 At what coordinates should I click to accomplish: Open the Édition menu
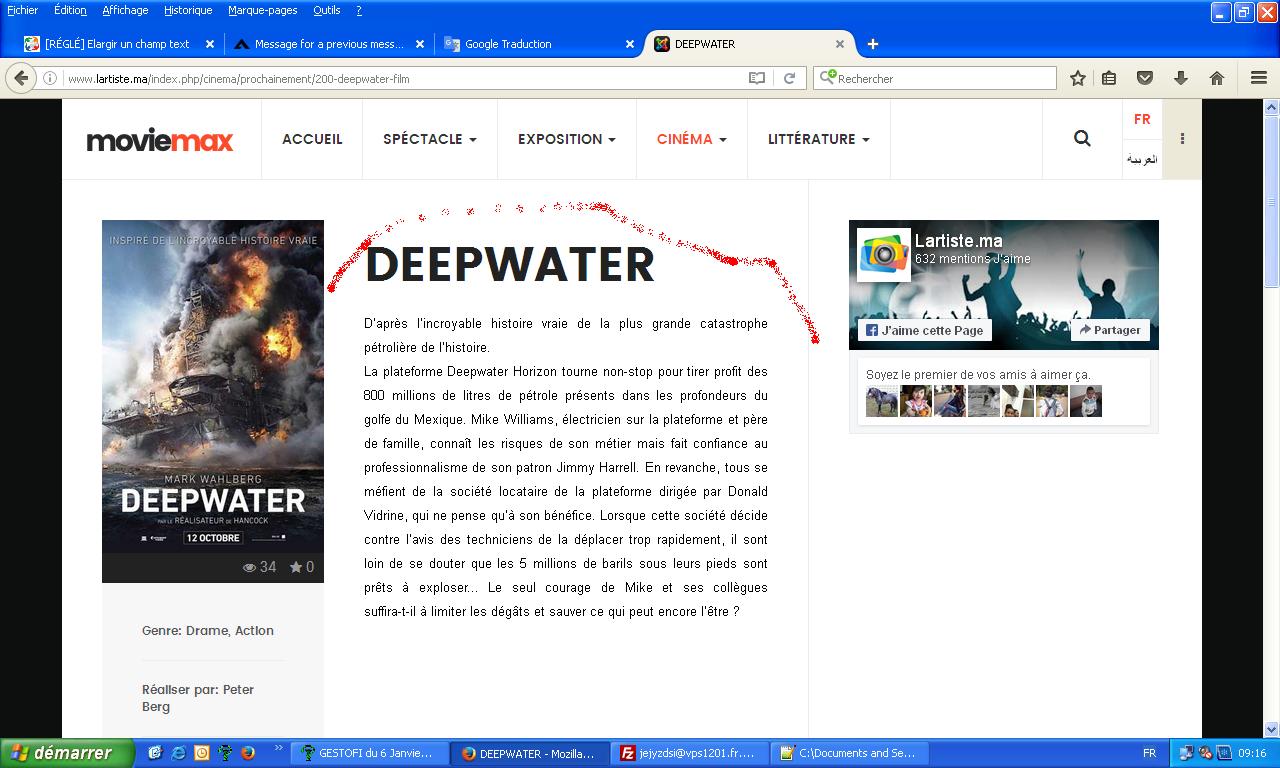(70, 10)
